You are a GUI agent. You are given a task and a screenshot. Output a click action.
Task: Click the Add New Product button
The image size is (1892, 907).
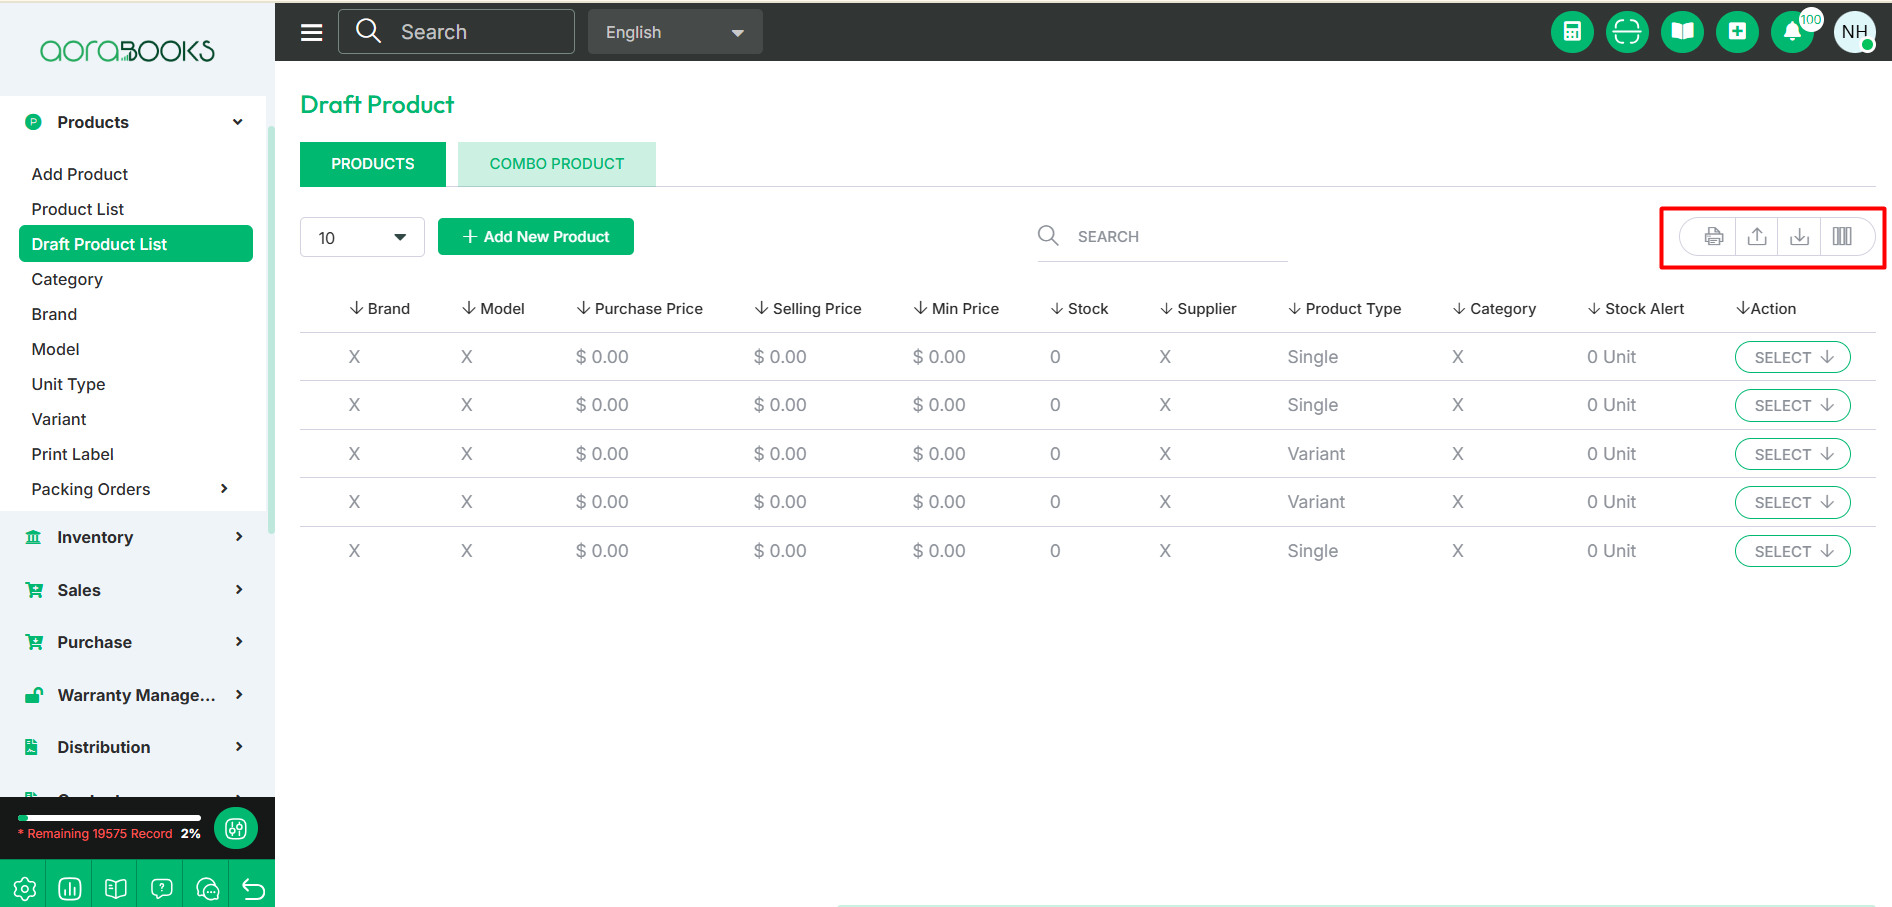coord(536,237)
